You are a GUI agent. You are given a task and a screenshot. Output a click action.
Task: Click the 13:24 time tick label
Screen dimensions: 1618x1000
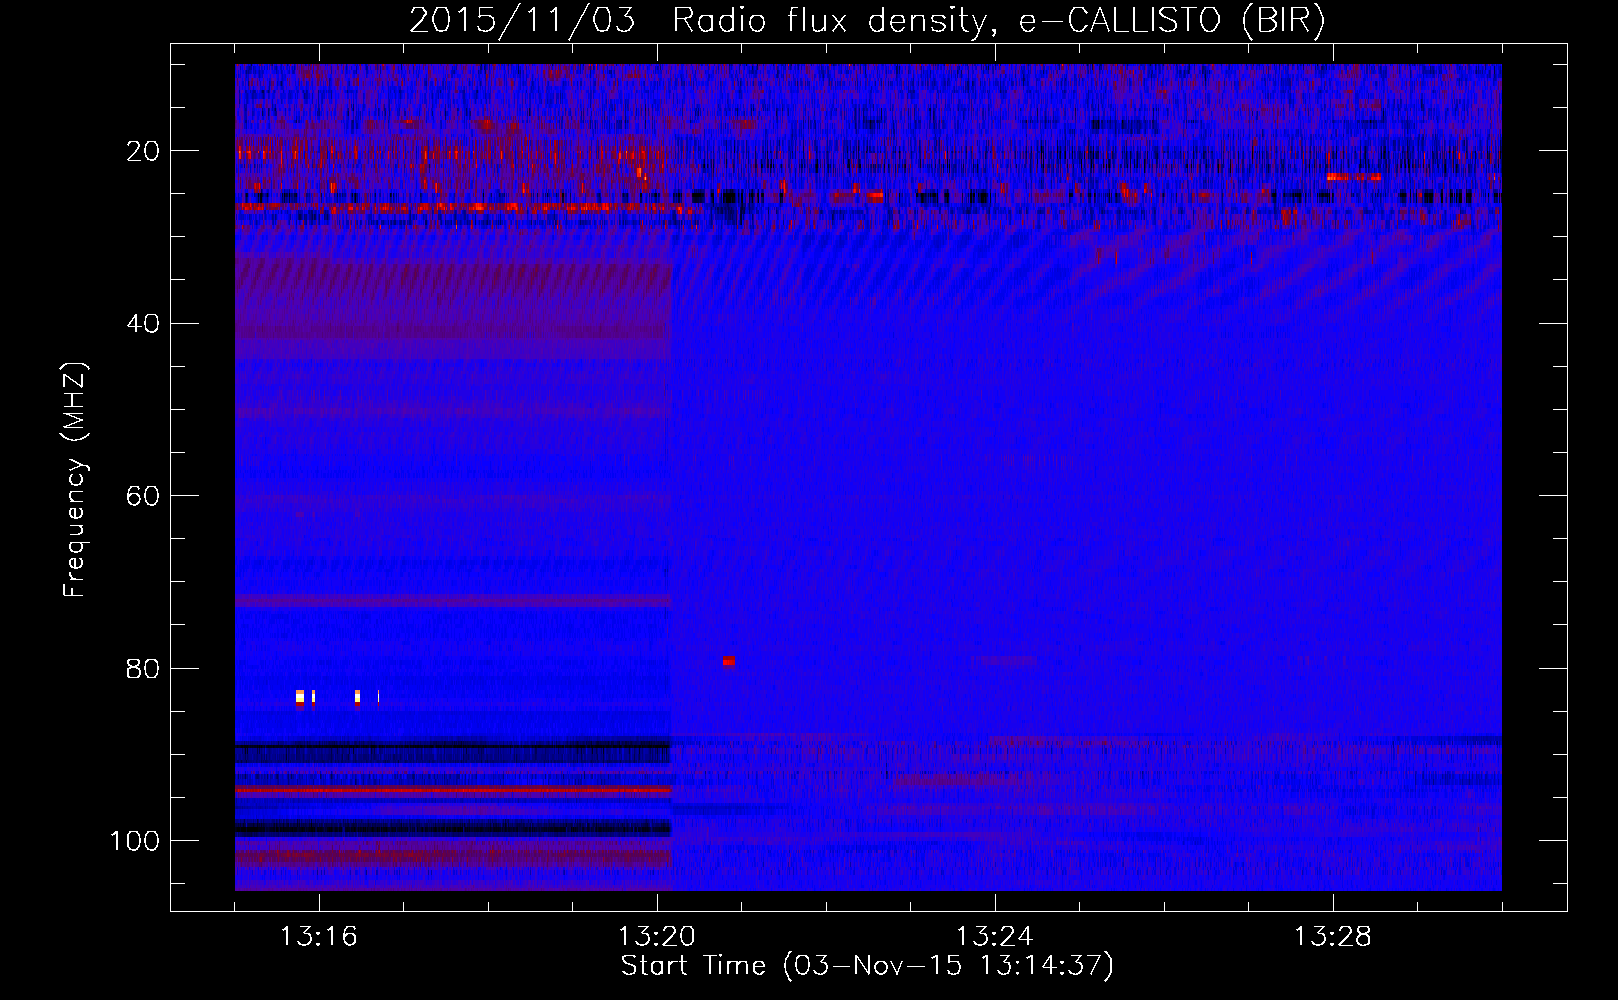[x=994, y=937]
